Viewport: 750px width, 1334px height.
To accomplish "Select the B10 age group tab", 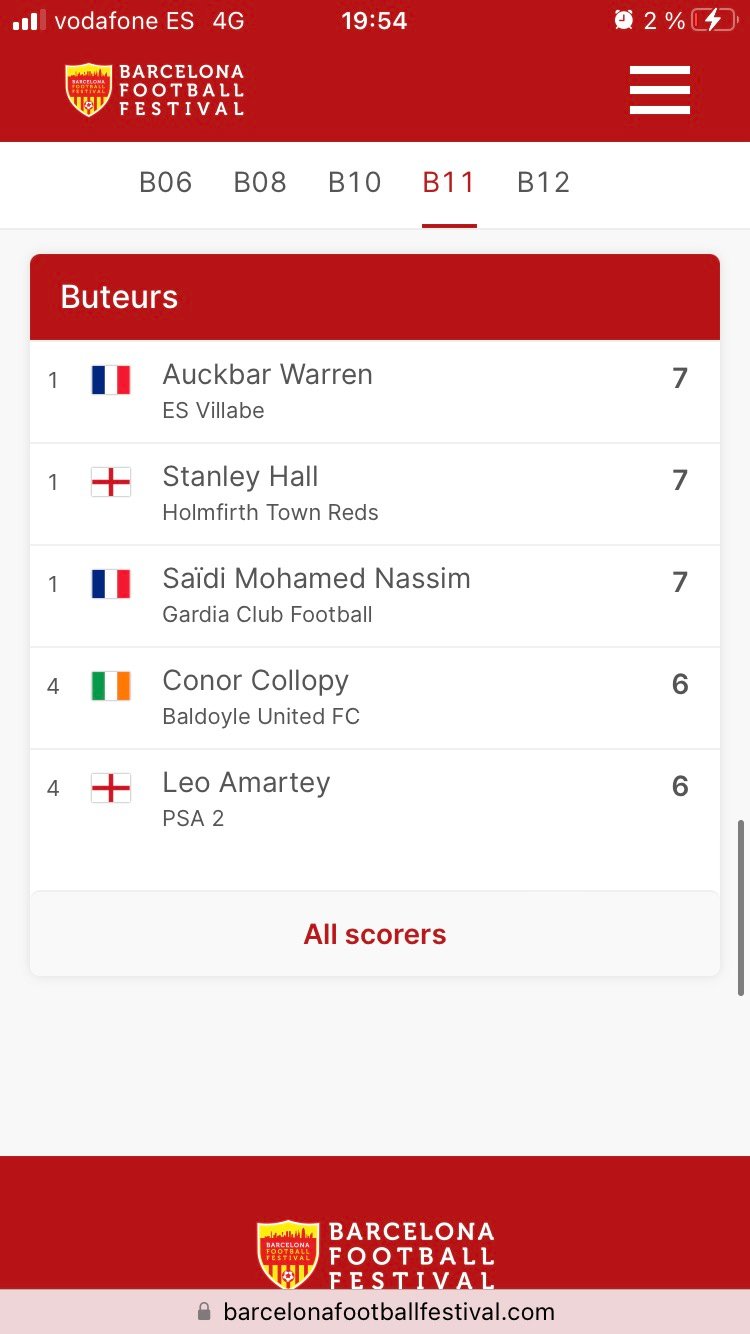I will coord(355,183).
